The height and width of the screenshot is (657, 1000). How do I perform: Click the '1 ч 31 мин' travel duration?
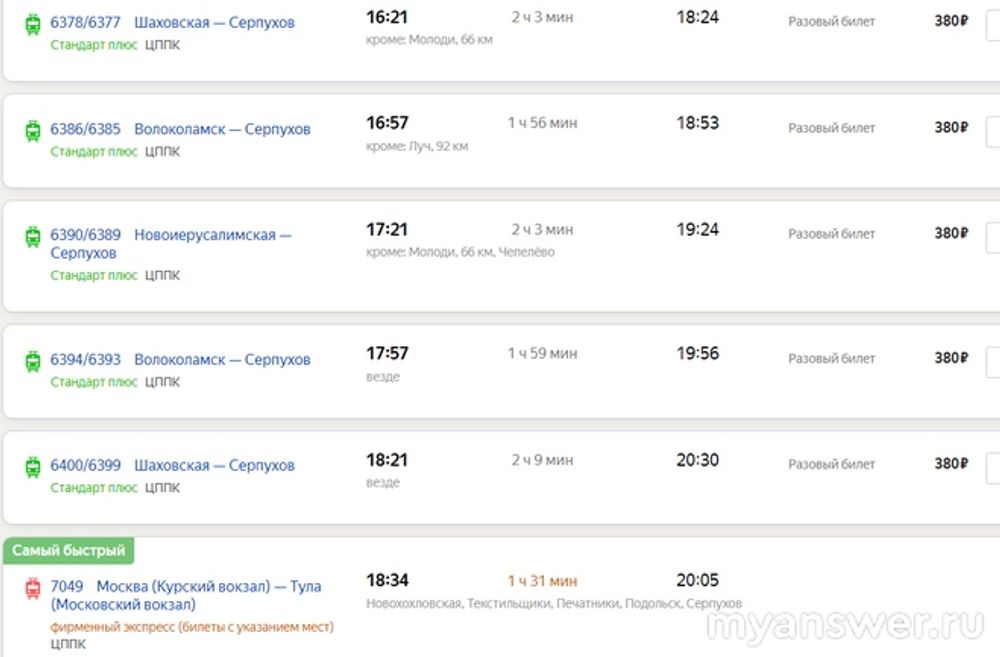click(x=542, y=581)
